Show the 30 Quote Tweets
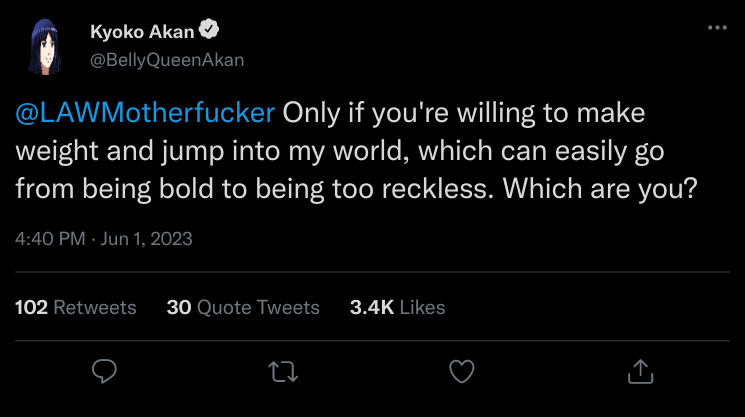 [243, 307]
